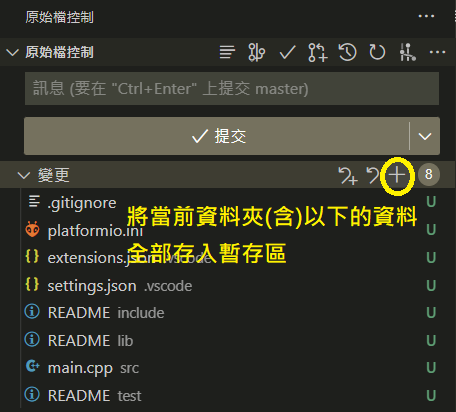Click the checkmark commit icon in toolbar
456x412 pixels.
(x=287, y=52)
